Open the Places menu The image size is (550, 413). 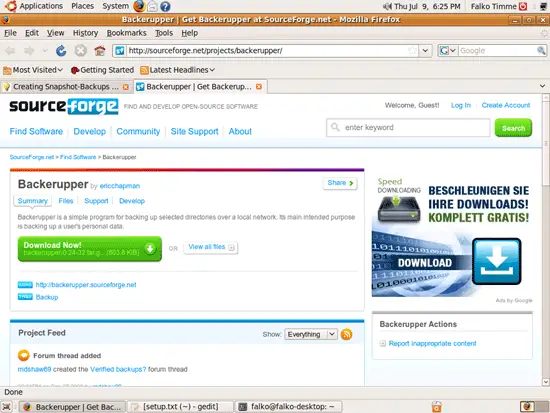point(82,6)
